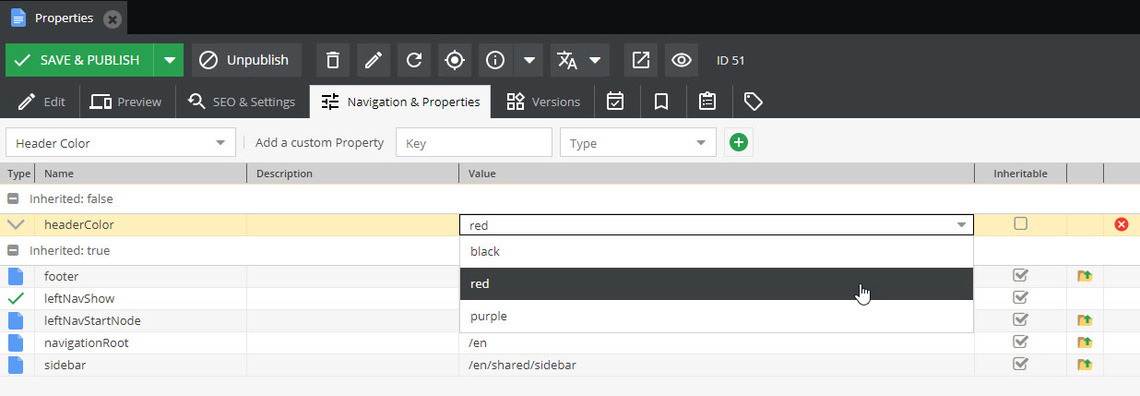Click the Unpublish button

point(246,60)
